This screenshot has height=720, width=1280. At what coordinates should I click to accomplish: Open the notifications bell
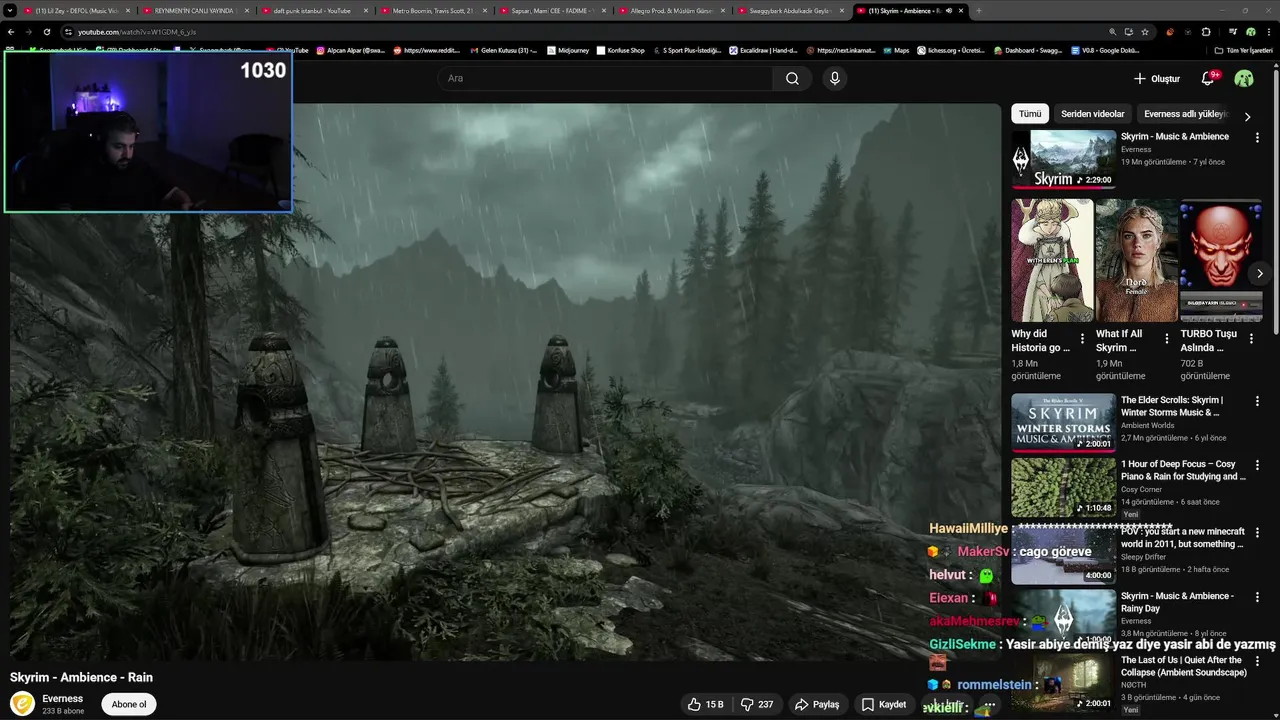(1207, 78)
